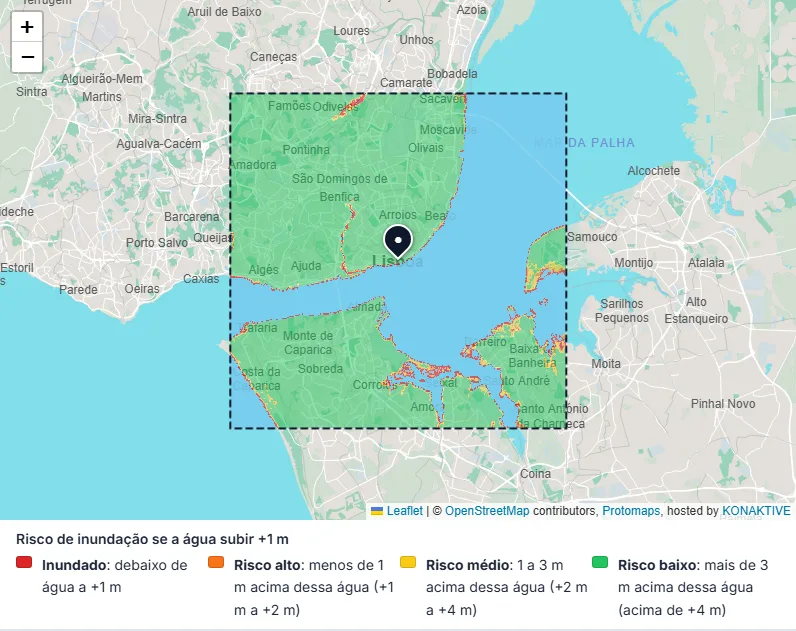Click the Alcochete label on the map
Image resolution: width=796 pixels, height=631 pixels.
[x=653, y=171]
